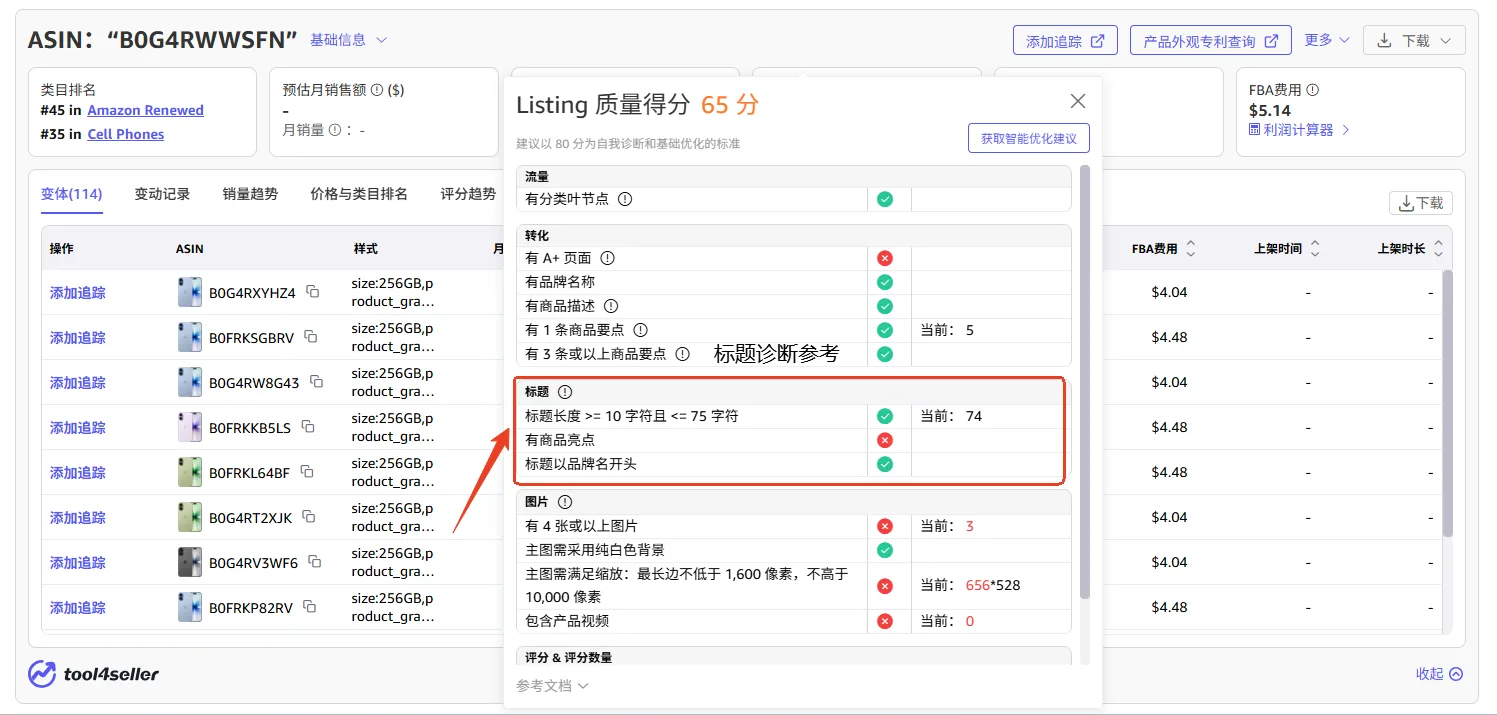
Task: Expand 基础信息 dropdown
Action: pos(348,40)
